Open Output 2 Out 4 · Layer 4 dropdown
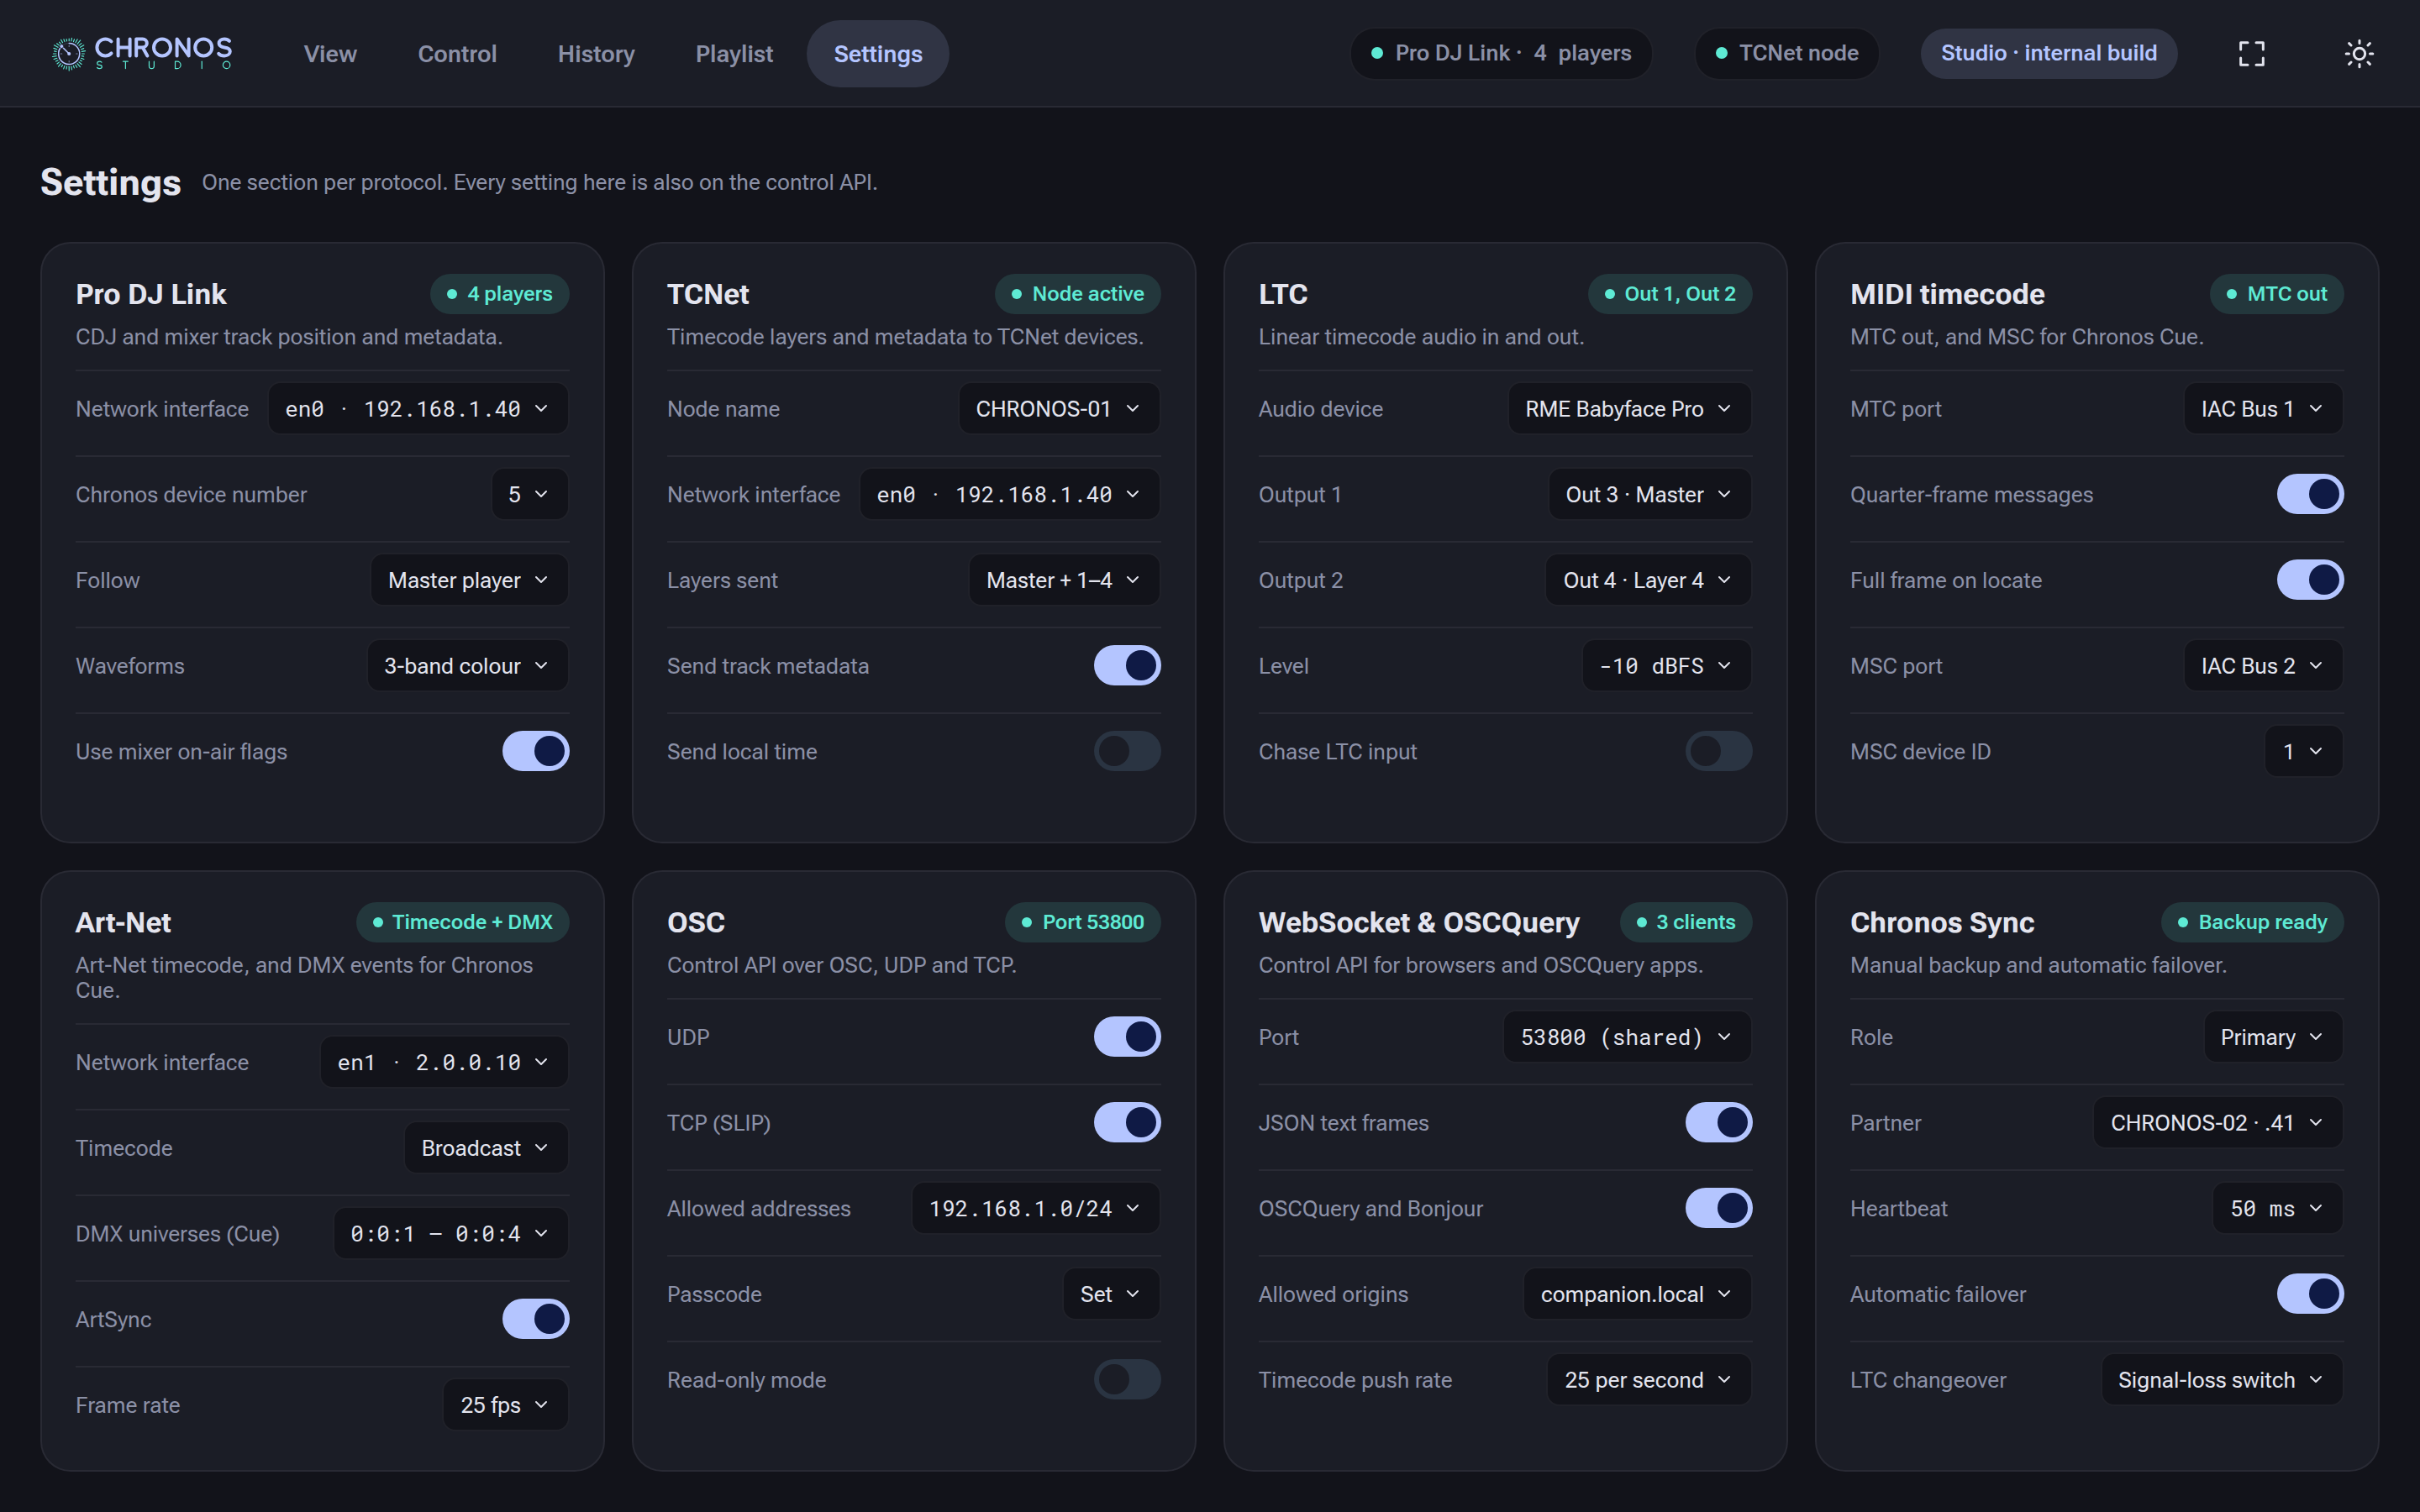Screen dimensions: 2420x1512 1649,580
